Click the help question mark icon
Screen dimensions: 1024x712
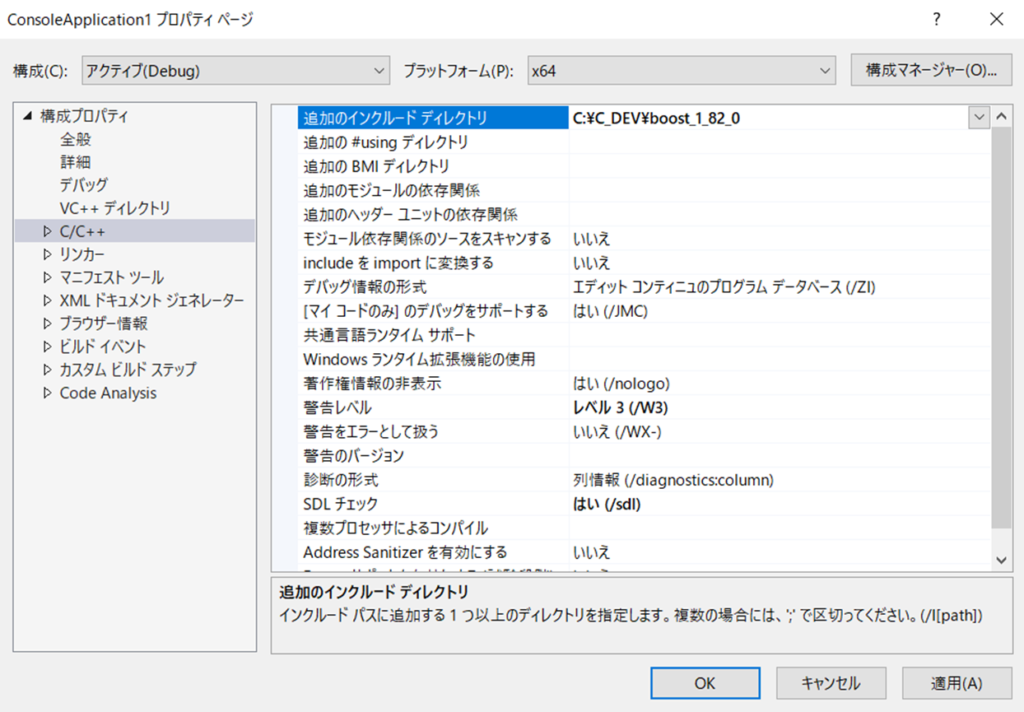[937, 19]
